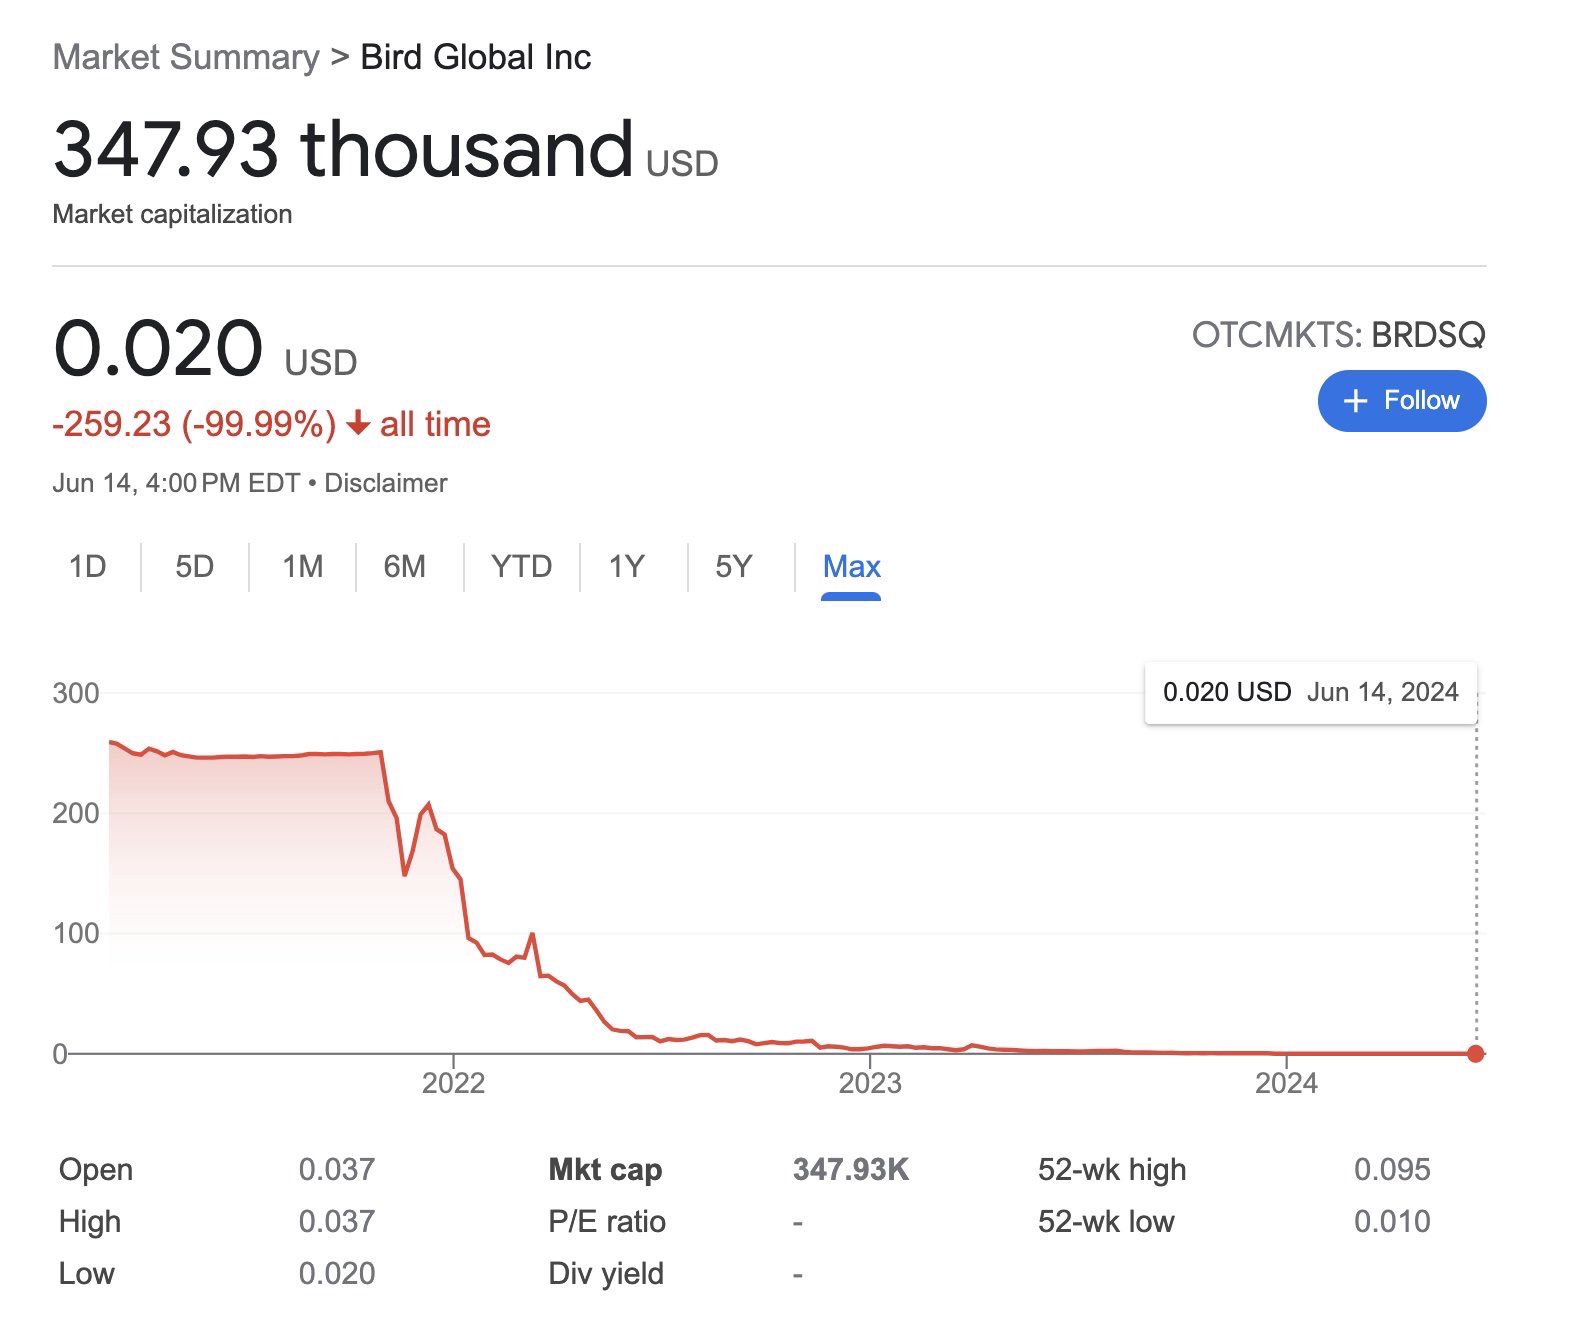This screenshot has height=1322, width=1572.
Task: Click the plus icon in Follow
Action: (1355, 401)
